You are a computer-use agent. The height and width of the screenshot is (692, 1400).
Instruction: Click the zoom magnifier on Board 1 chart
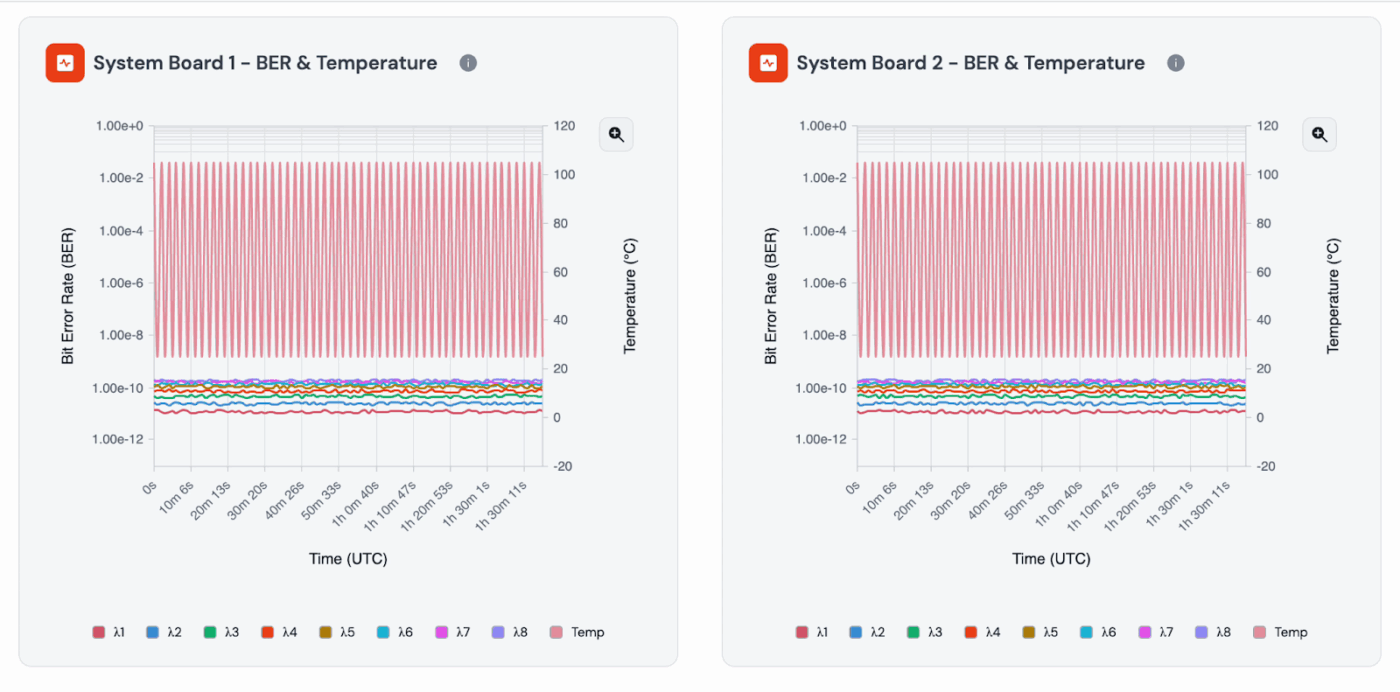(616, 134)
